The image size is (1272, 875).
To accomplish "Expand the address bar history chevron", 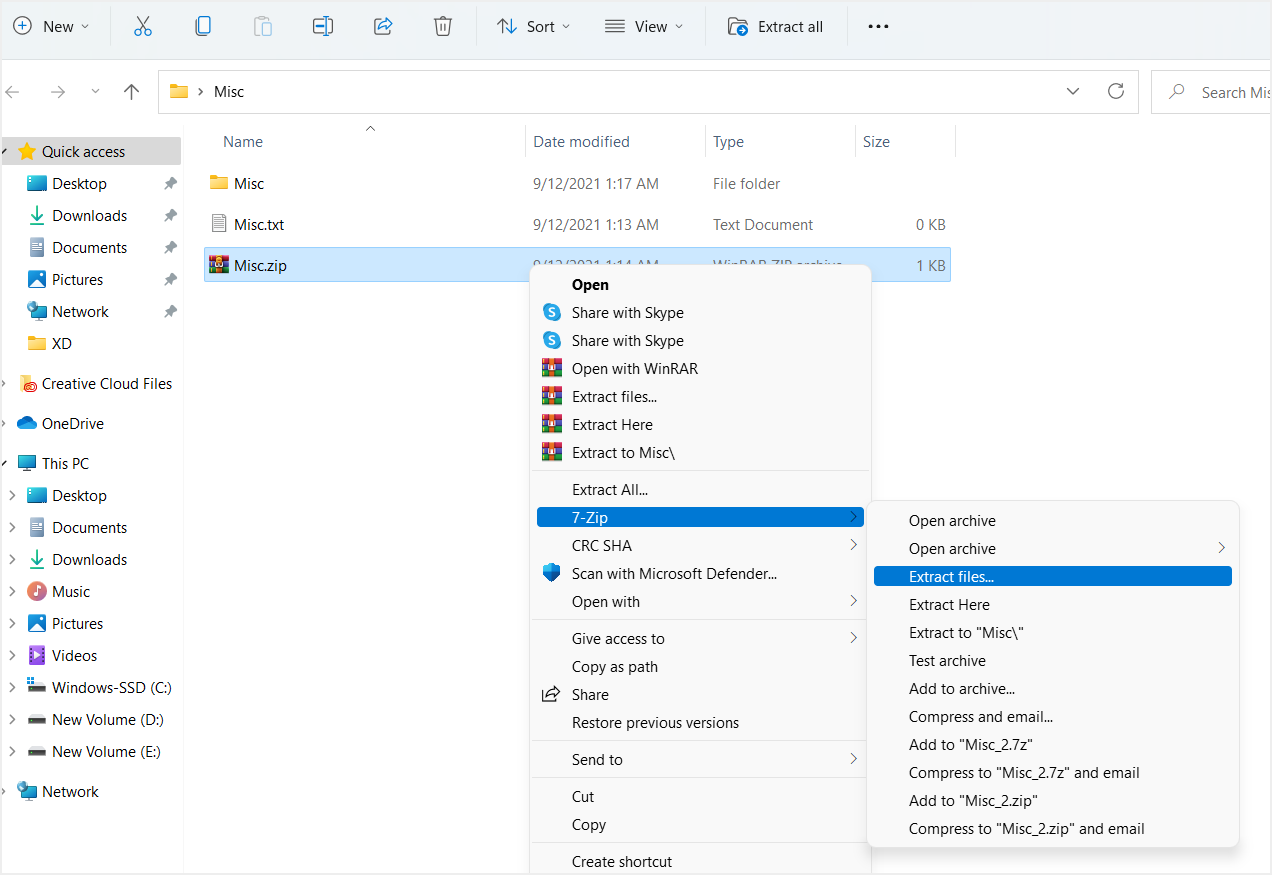I will 1073,92.
